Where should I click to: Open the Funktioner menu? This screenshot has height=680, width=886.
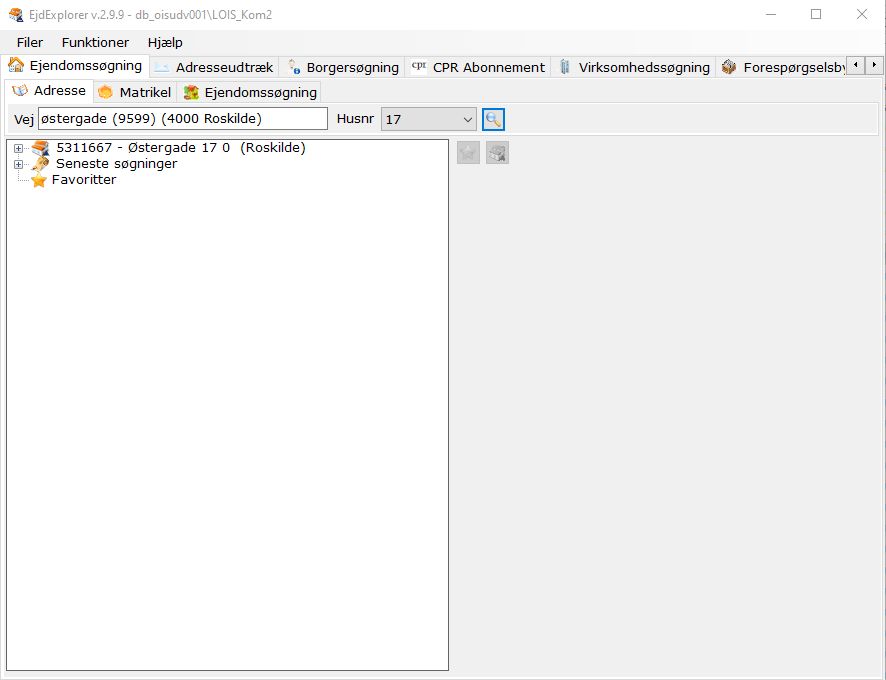95,43
